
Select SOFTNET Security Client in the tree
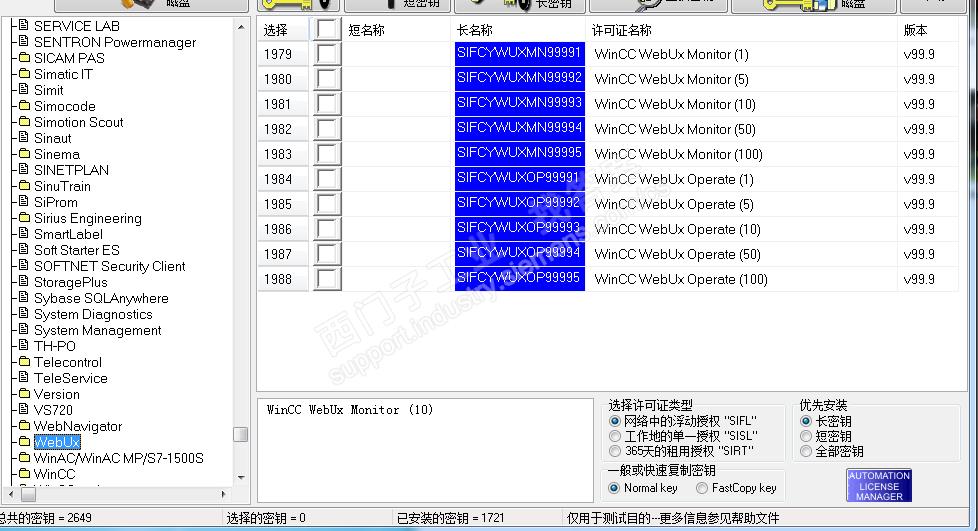point(109,266)
